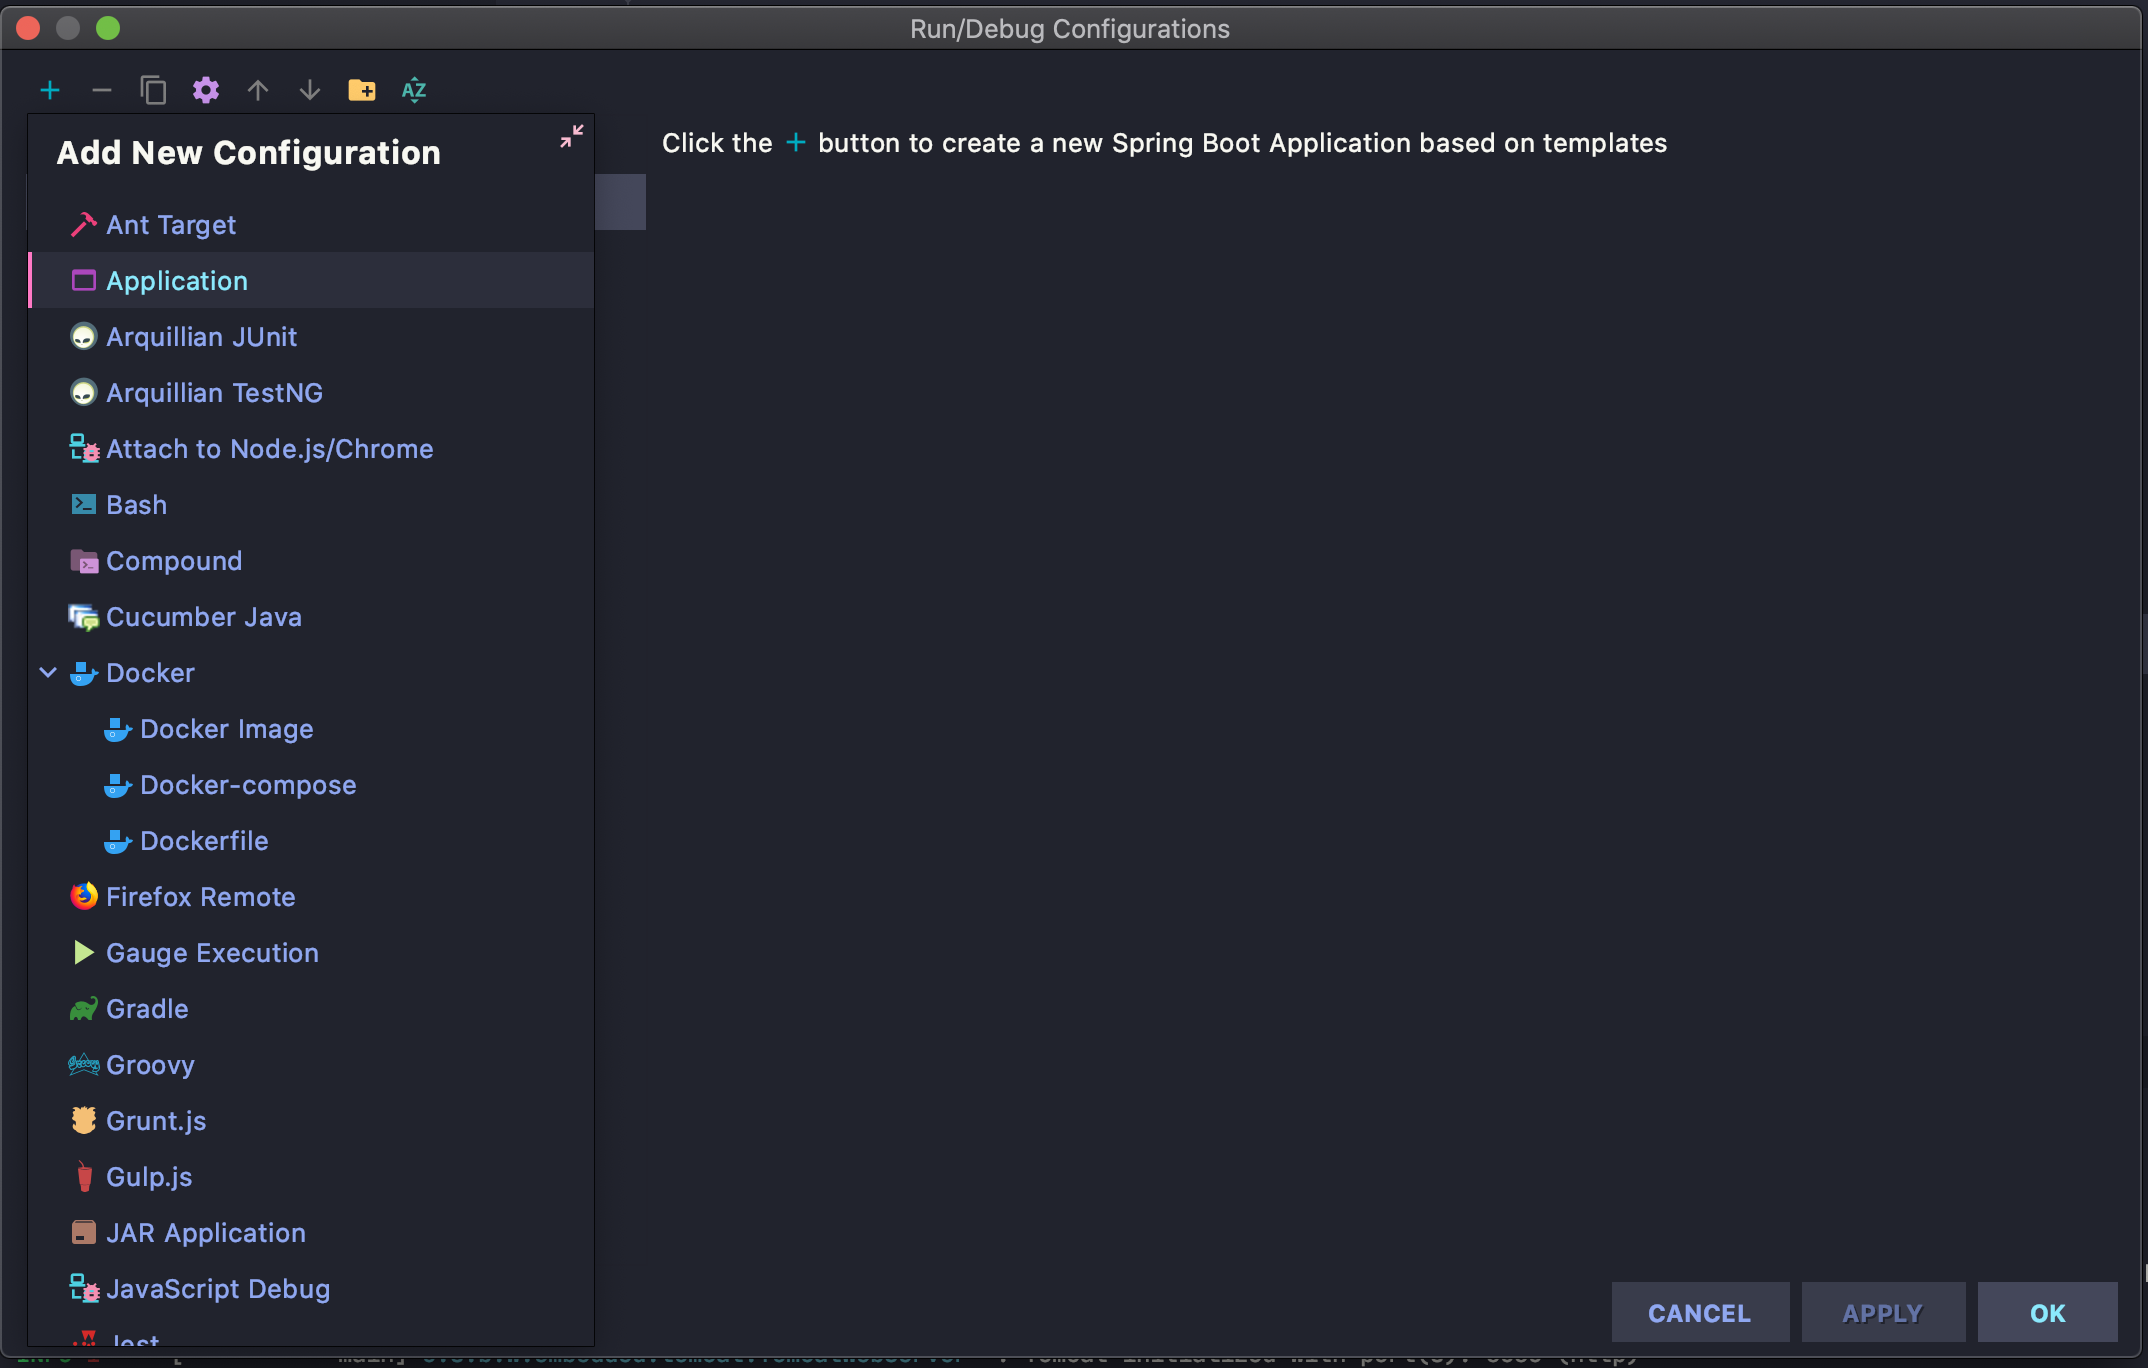
Task: Click the Copy Configuration icon
Action: coord(153,91)
